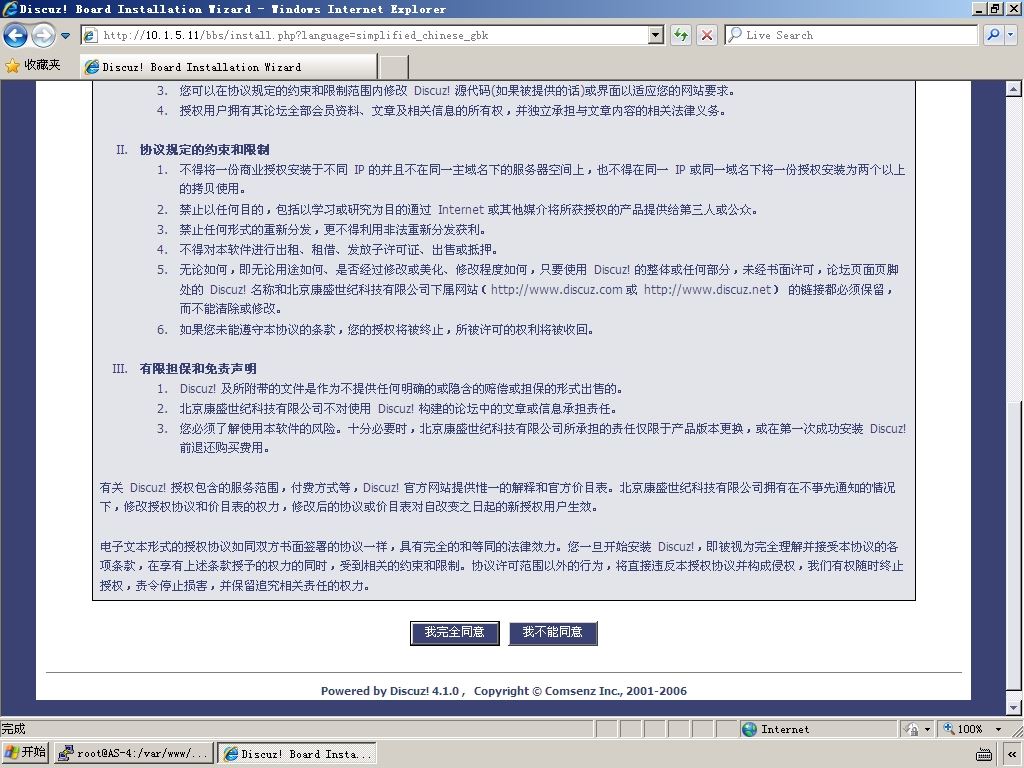Select the Discuz! Board Installation Wizard tab
Screen dimensions: 1024x768
(228, 67)
